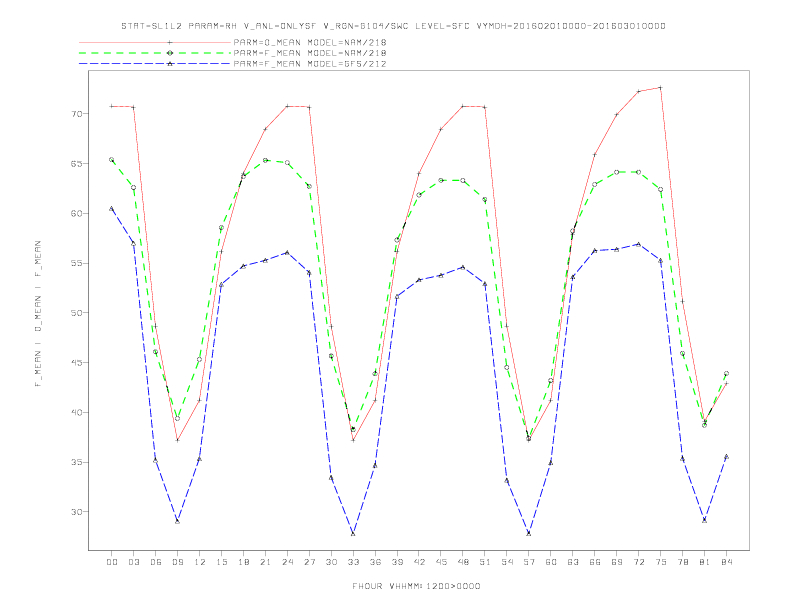Click x-axis tick label 78
This screenshot has height=612, width=792.
click(x=683, y=562)
